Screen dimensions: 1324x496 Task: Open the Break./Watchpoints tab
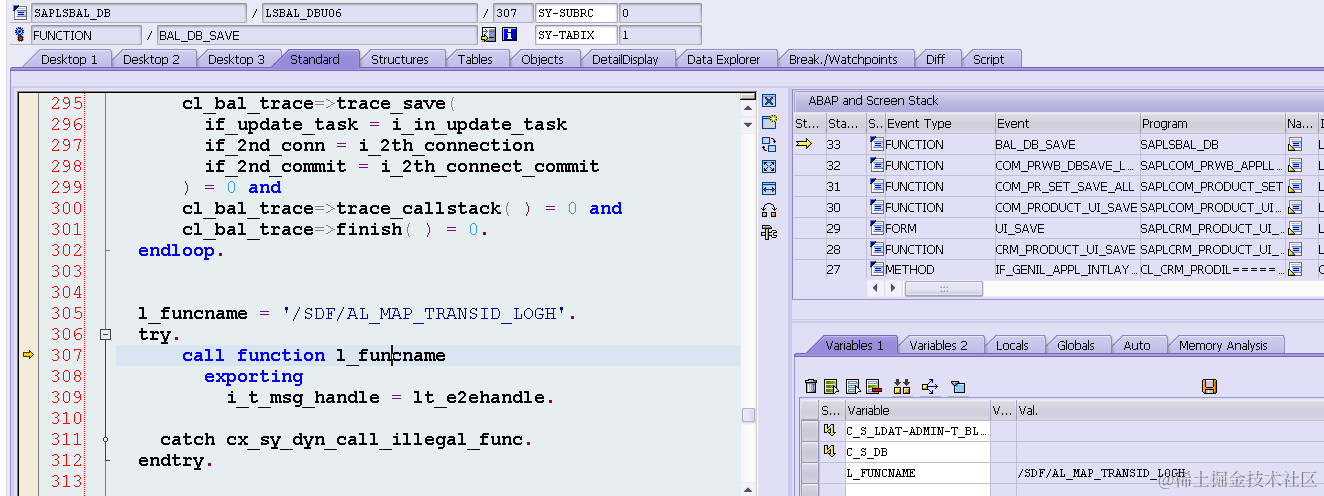pos(843,59)
